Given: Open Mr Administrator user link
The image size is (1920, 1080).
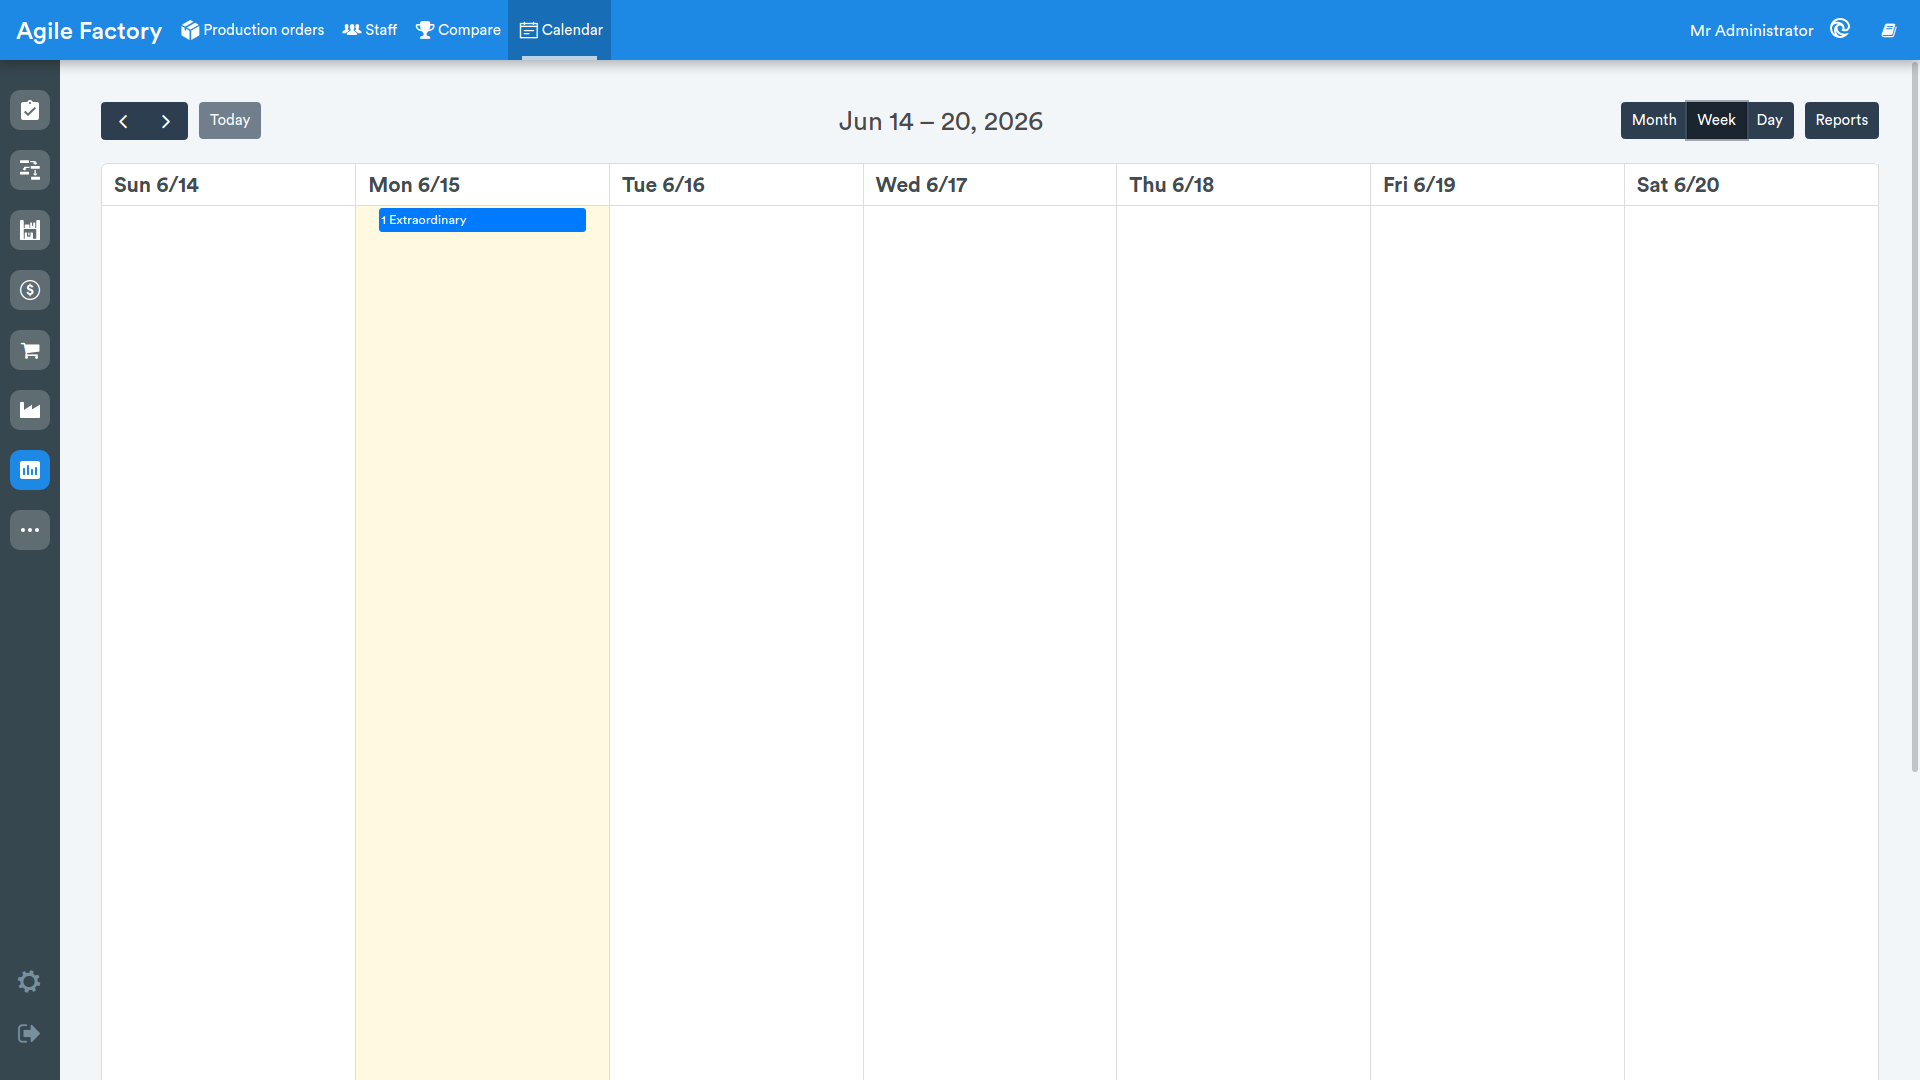Looking at the screenshot, I should coord(1751,30).
